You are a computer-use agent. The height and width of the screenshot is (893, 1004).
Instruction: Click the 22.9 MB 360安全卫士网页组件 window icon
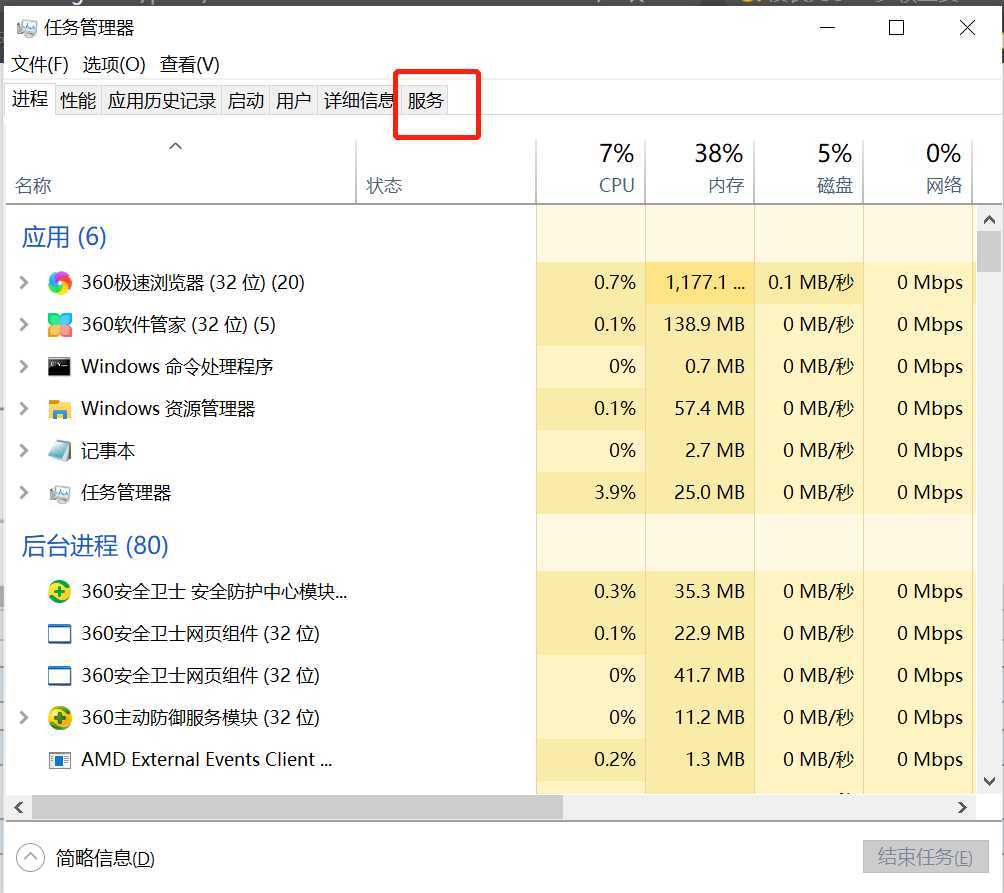60,634
